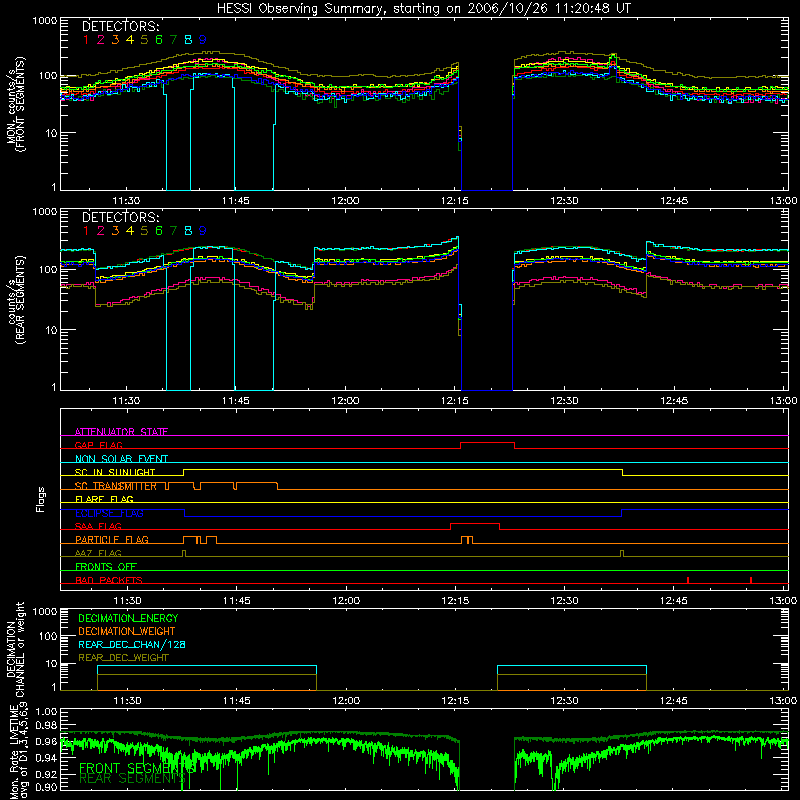This screenshot has height=800, width=800.
Task: Select green detector 6 in rear segments legend
Action: coord(159,231)
